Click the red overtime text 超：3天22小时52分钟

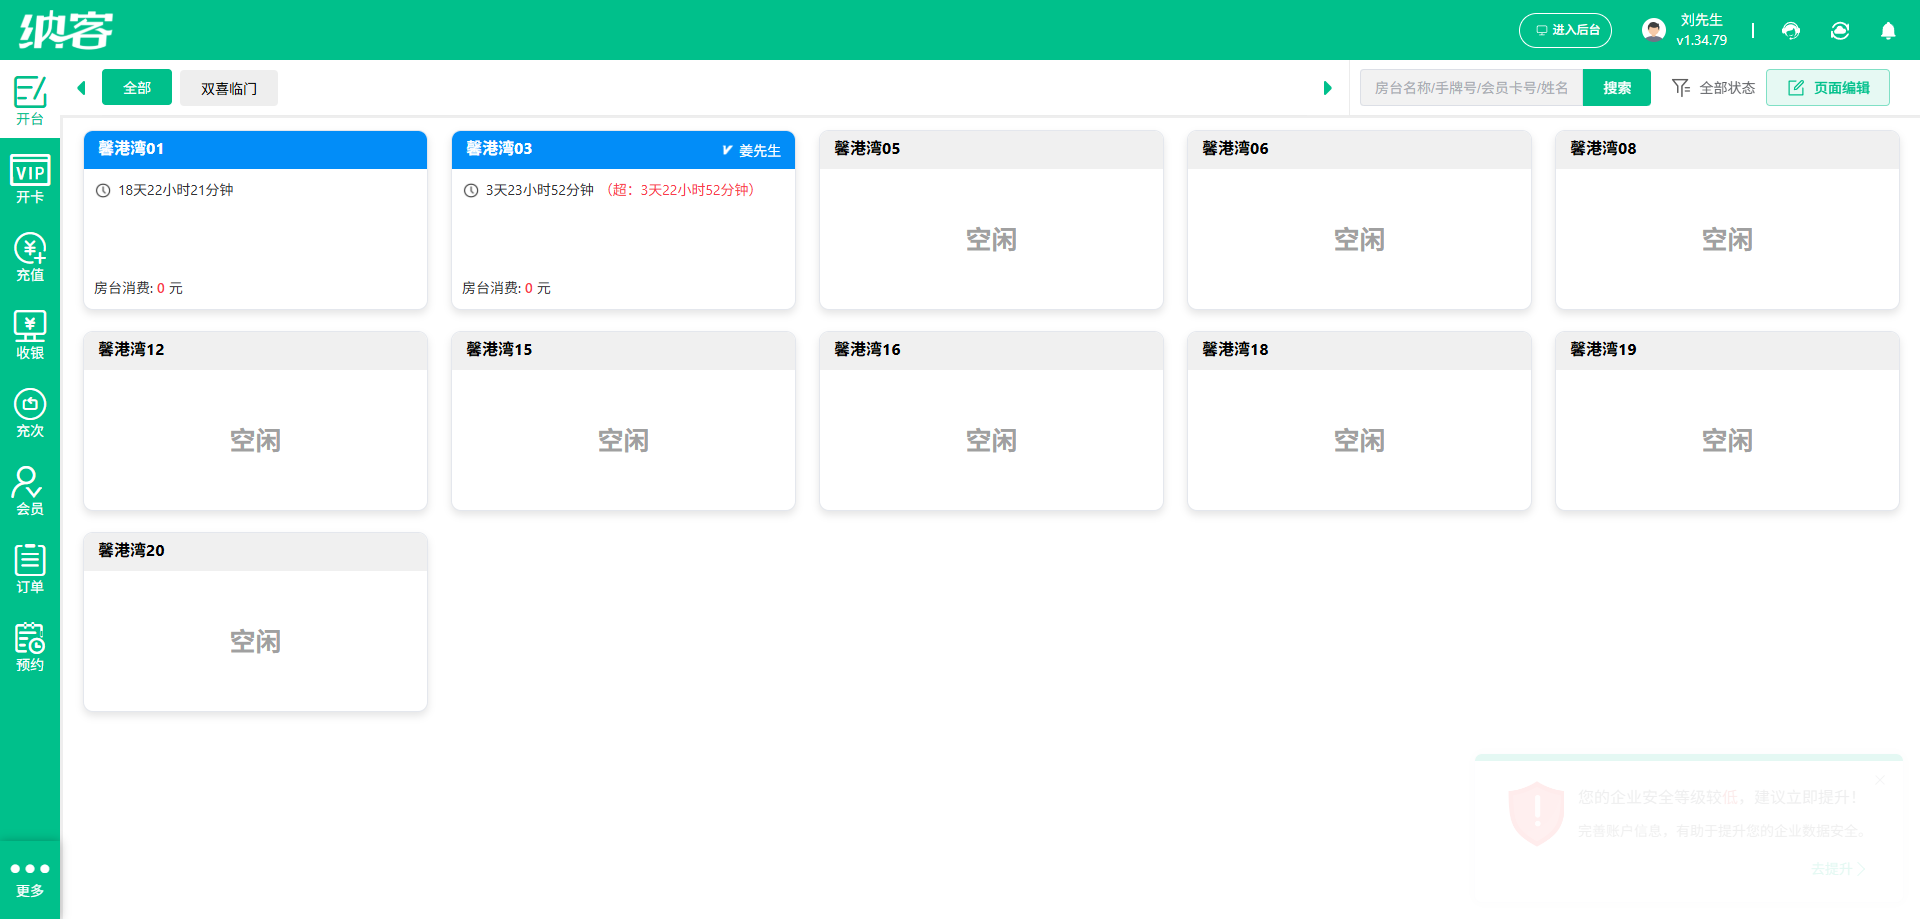[681, 190]
